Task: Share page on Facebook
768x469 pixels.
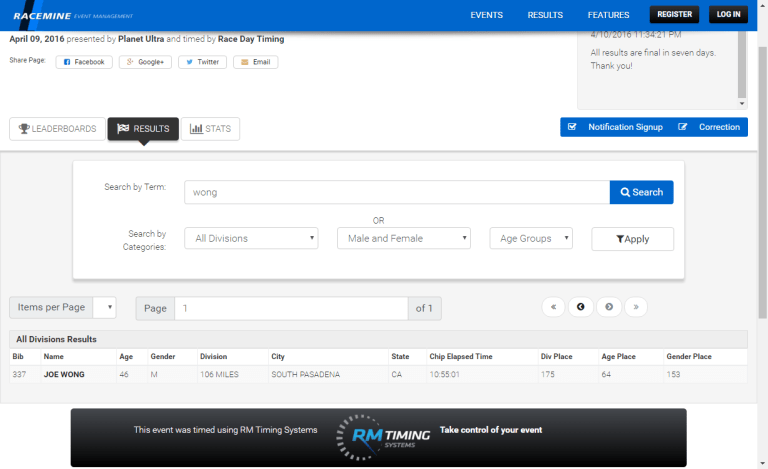Action: [83, 62]
